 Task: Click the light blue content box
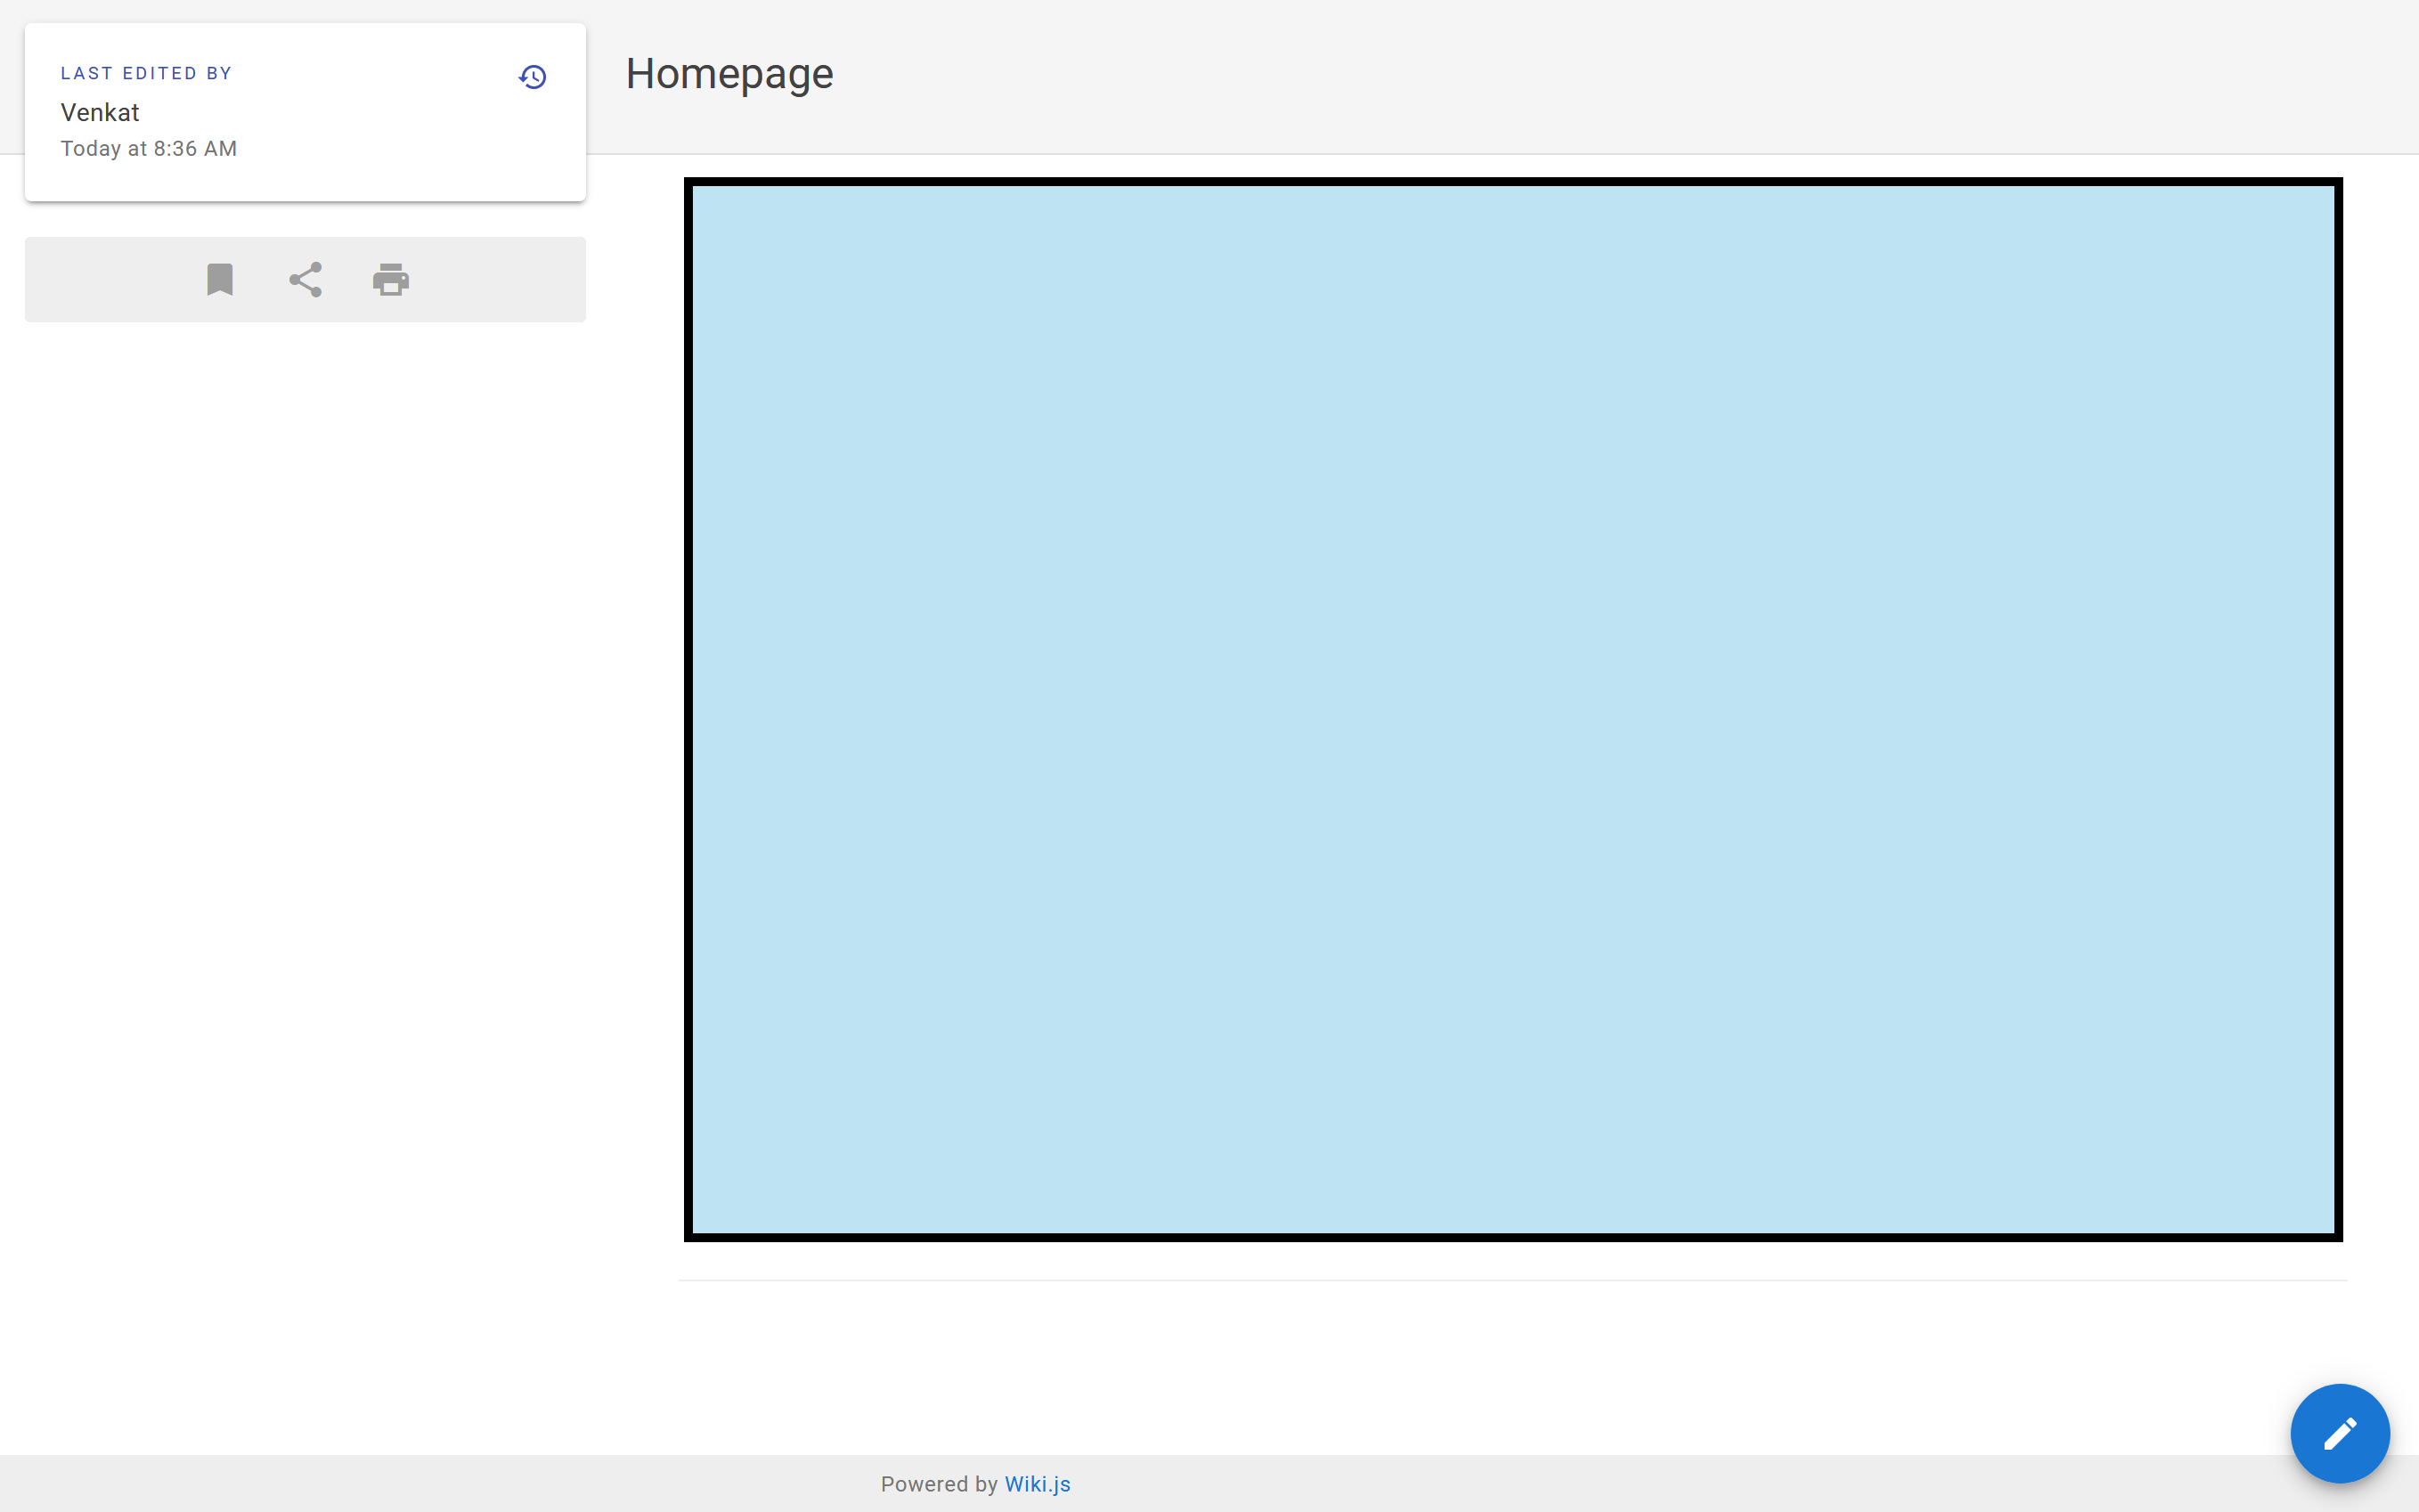[1513, 709]
